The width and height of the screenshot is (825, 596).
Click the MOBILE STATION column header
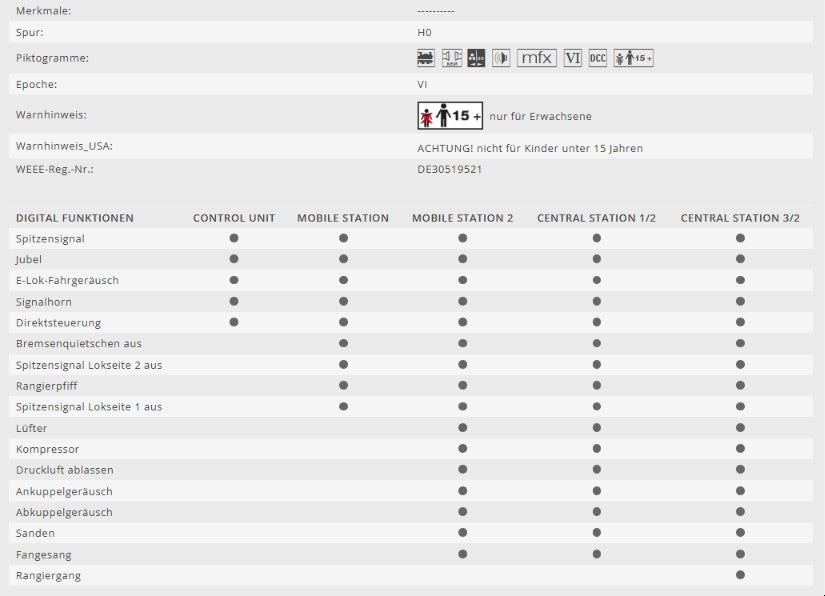[343, 218]
